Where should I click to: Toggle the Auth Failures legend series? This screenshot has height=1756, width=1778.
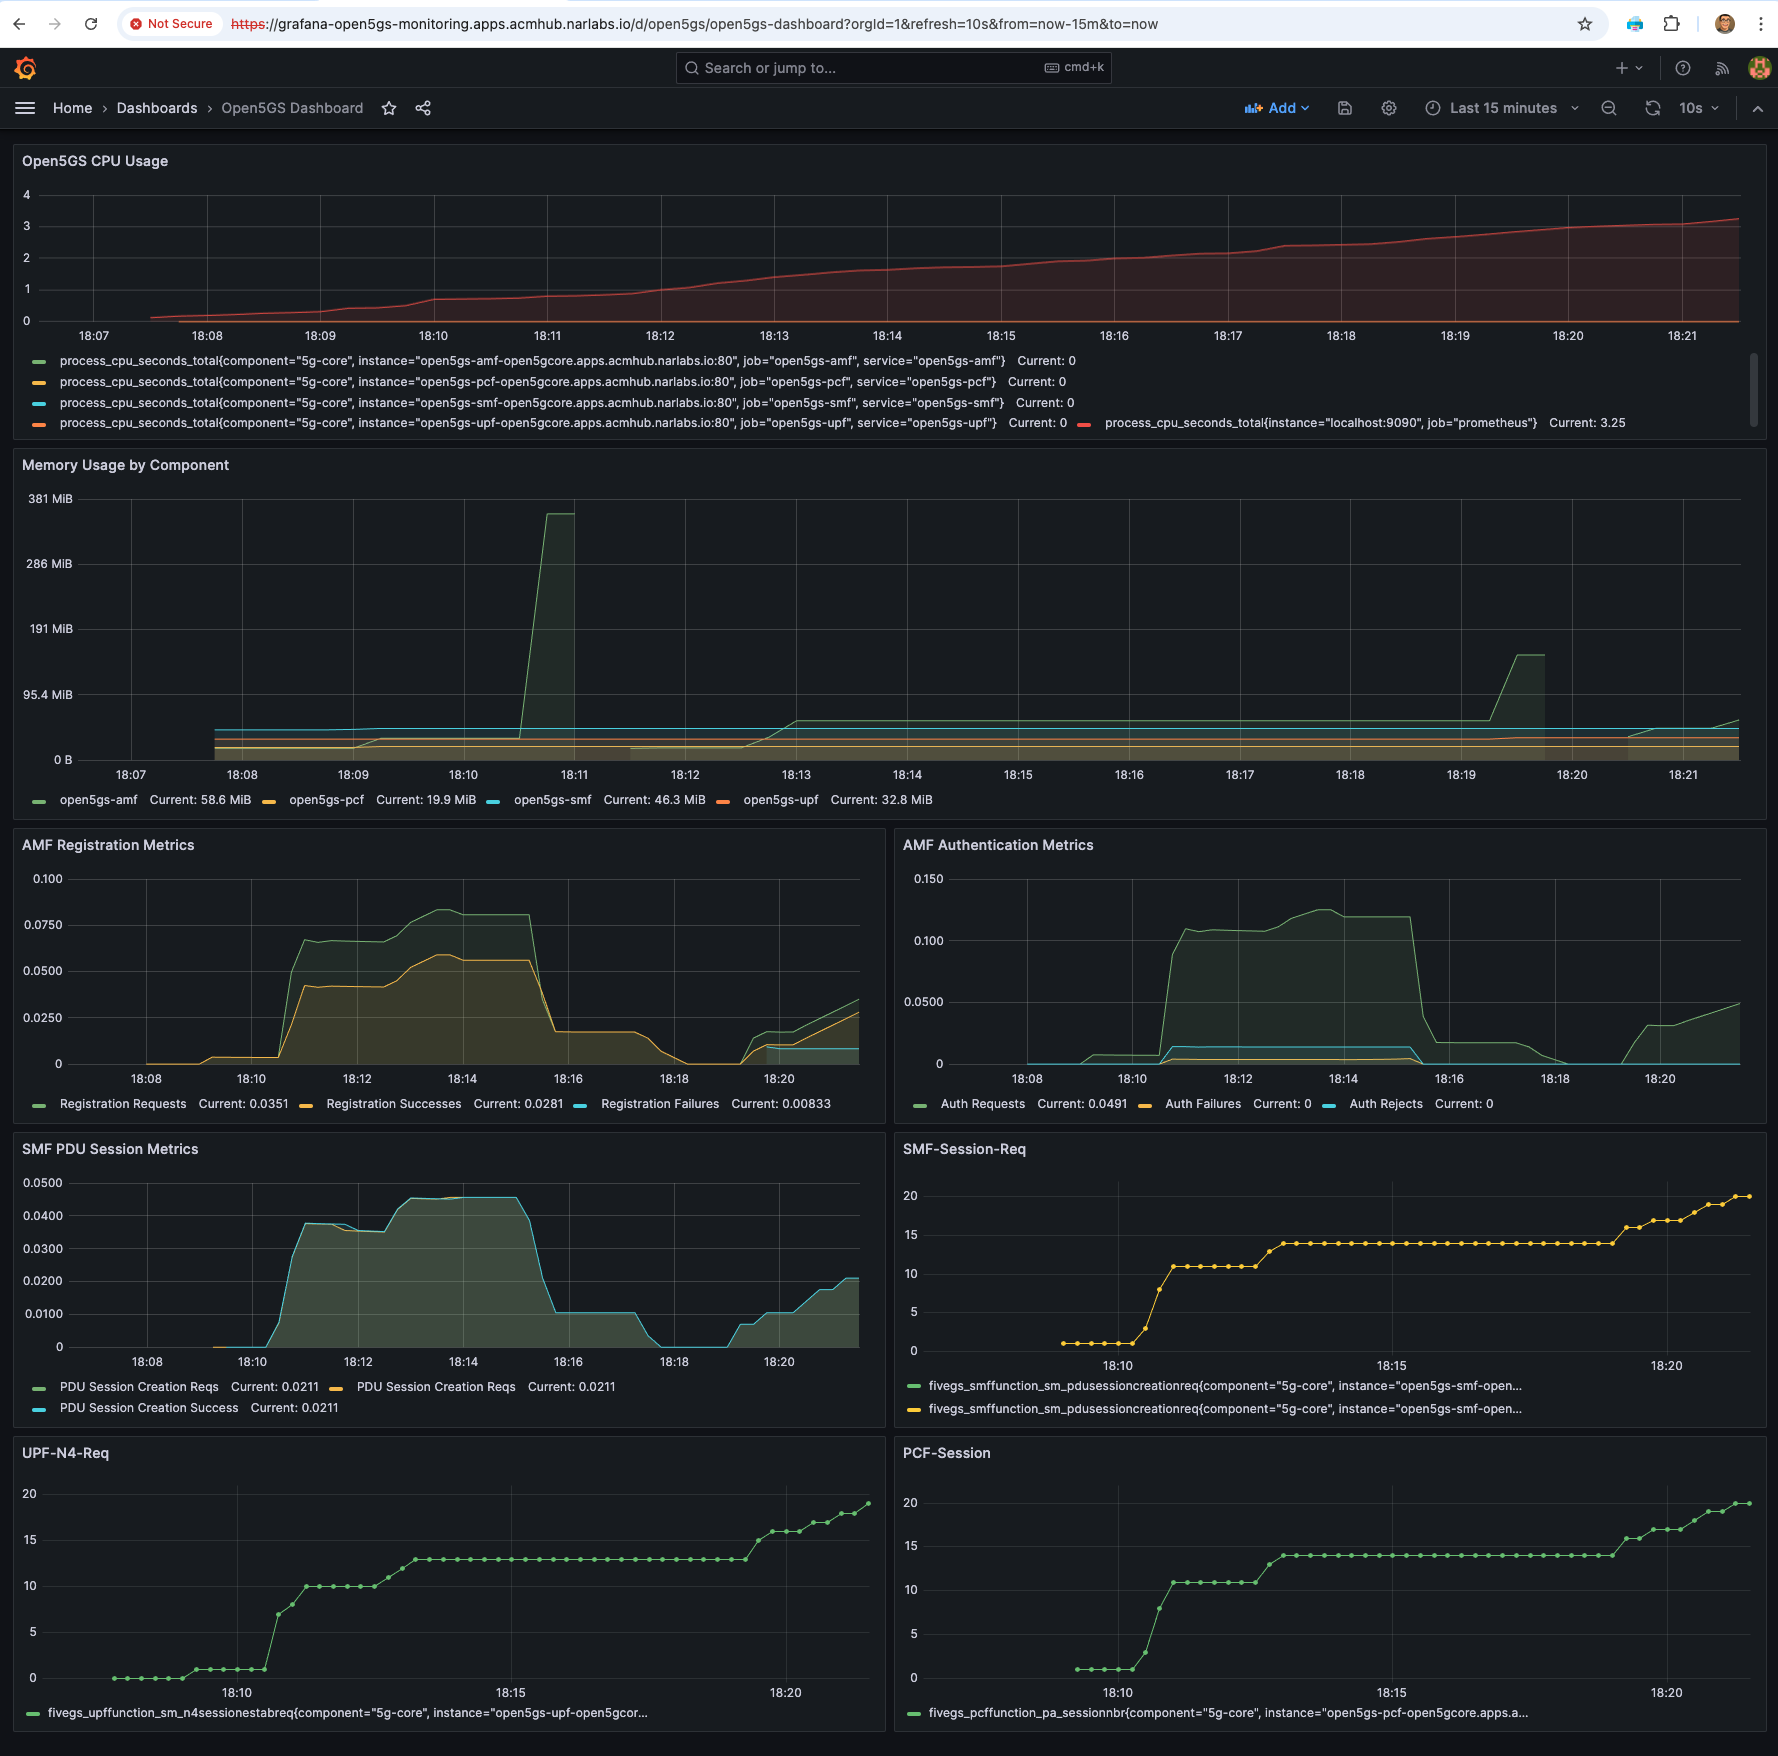pyautogui.click(x=1203, y=1104)
